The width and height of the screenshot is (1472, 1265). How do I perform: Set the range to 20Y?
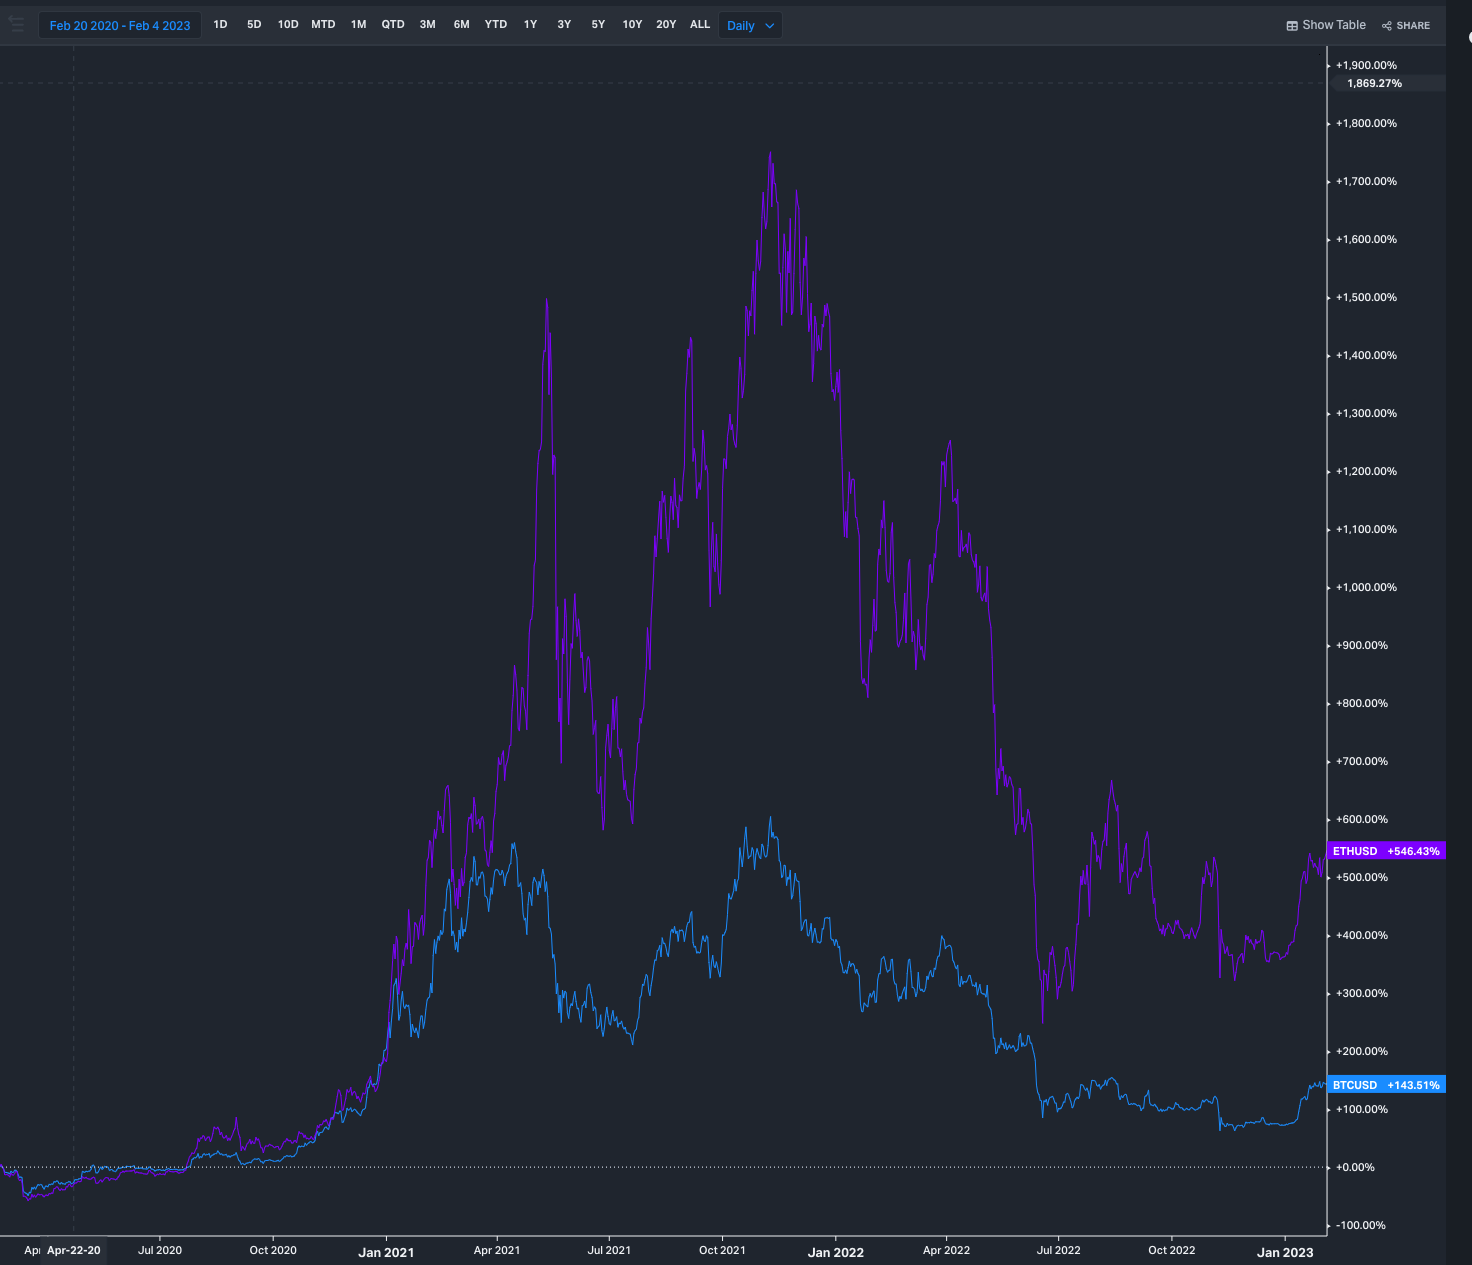[x=666, y=25]
